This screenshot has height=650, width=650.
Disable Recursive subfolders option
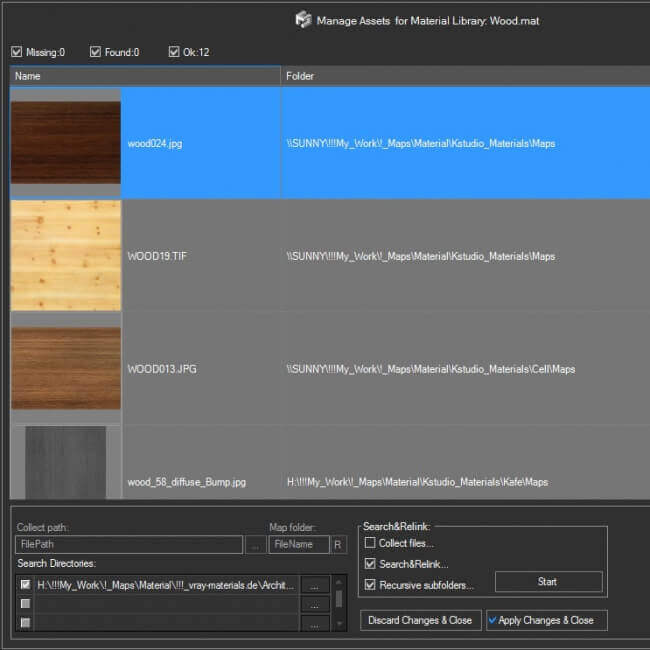(x=371, y=585)
